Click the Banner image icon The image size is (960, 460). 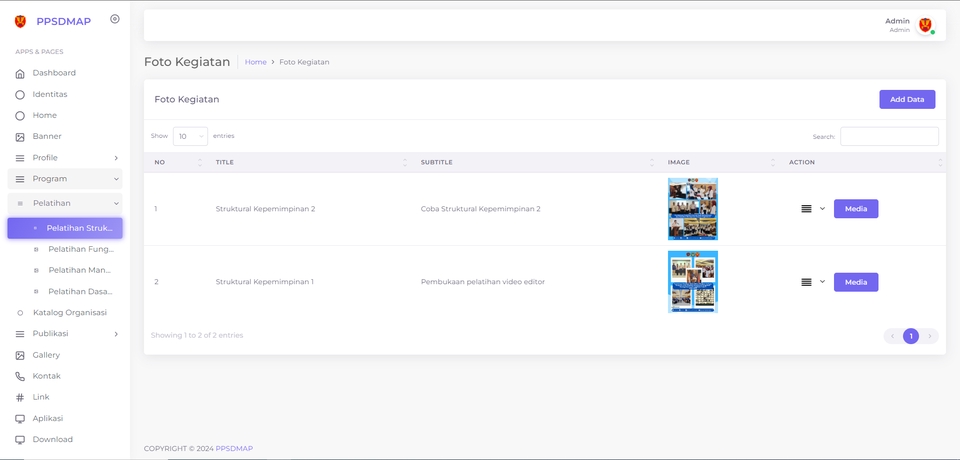pos(20,137)
